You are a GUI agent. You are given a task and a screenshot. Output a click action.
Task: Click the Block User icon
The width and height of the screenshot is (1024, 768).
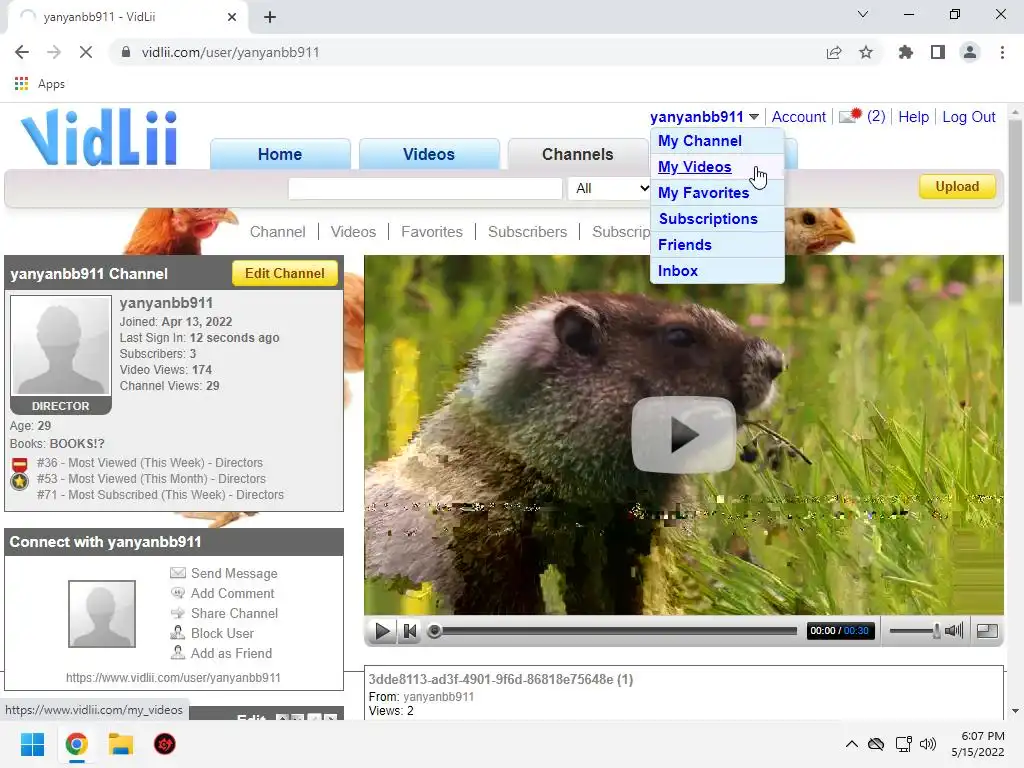[x=178, y=633]
